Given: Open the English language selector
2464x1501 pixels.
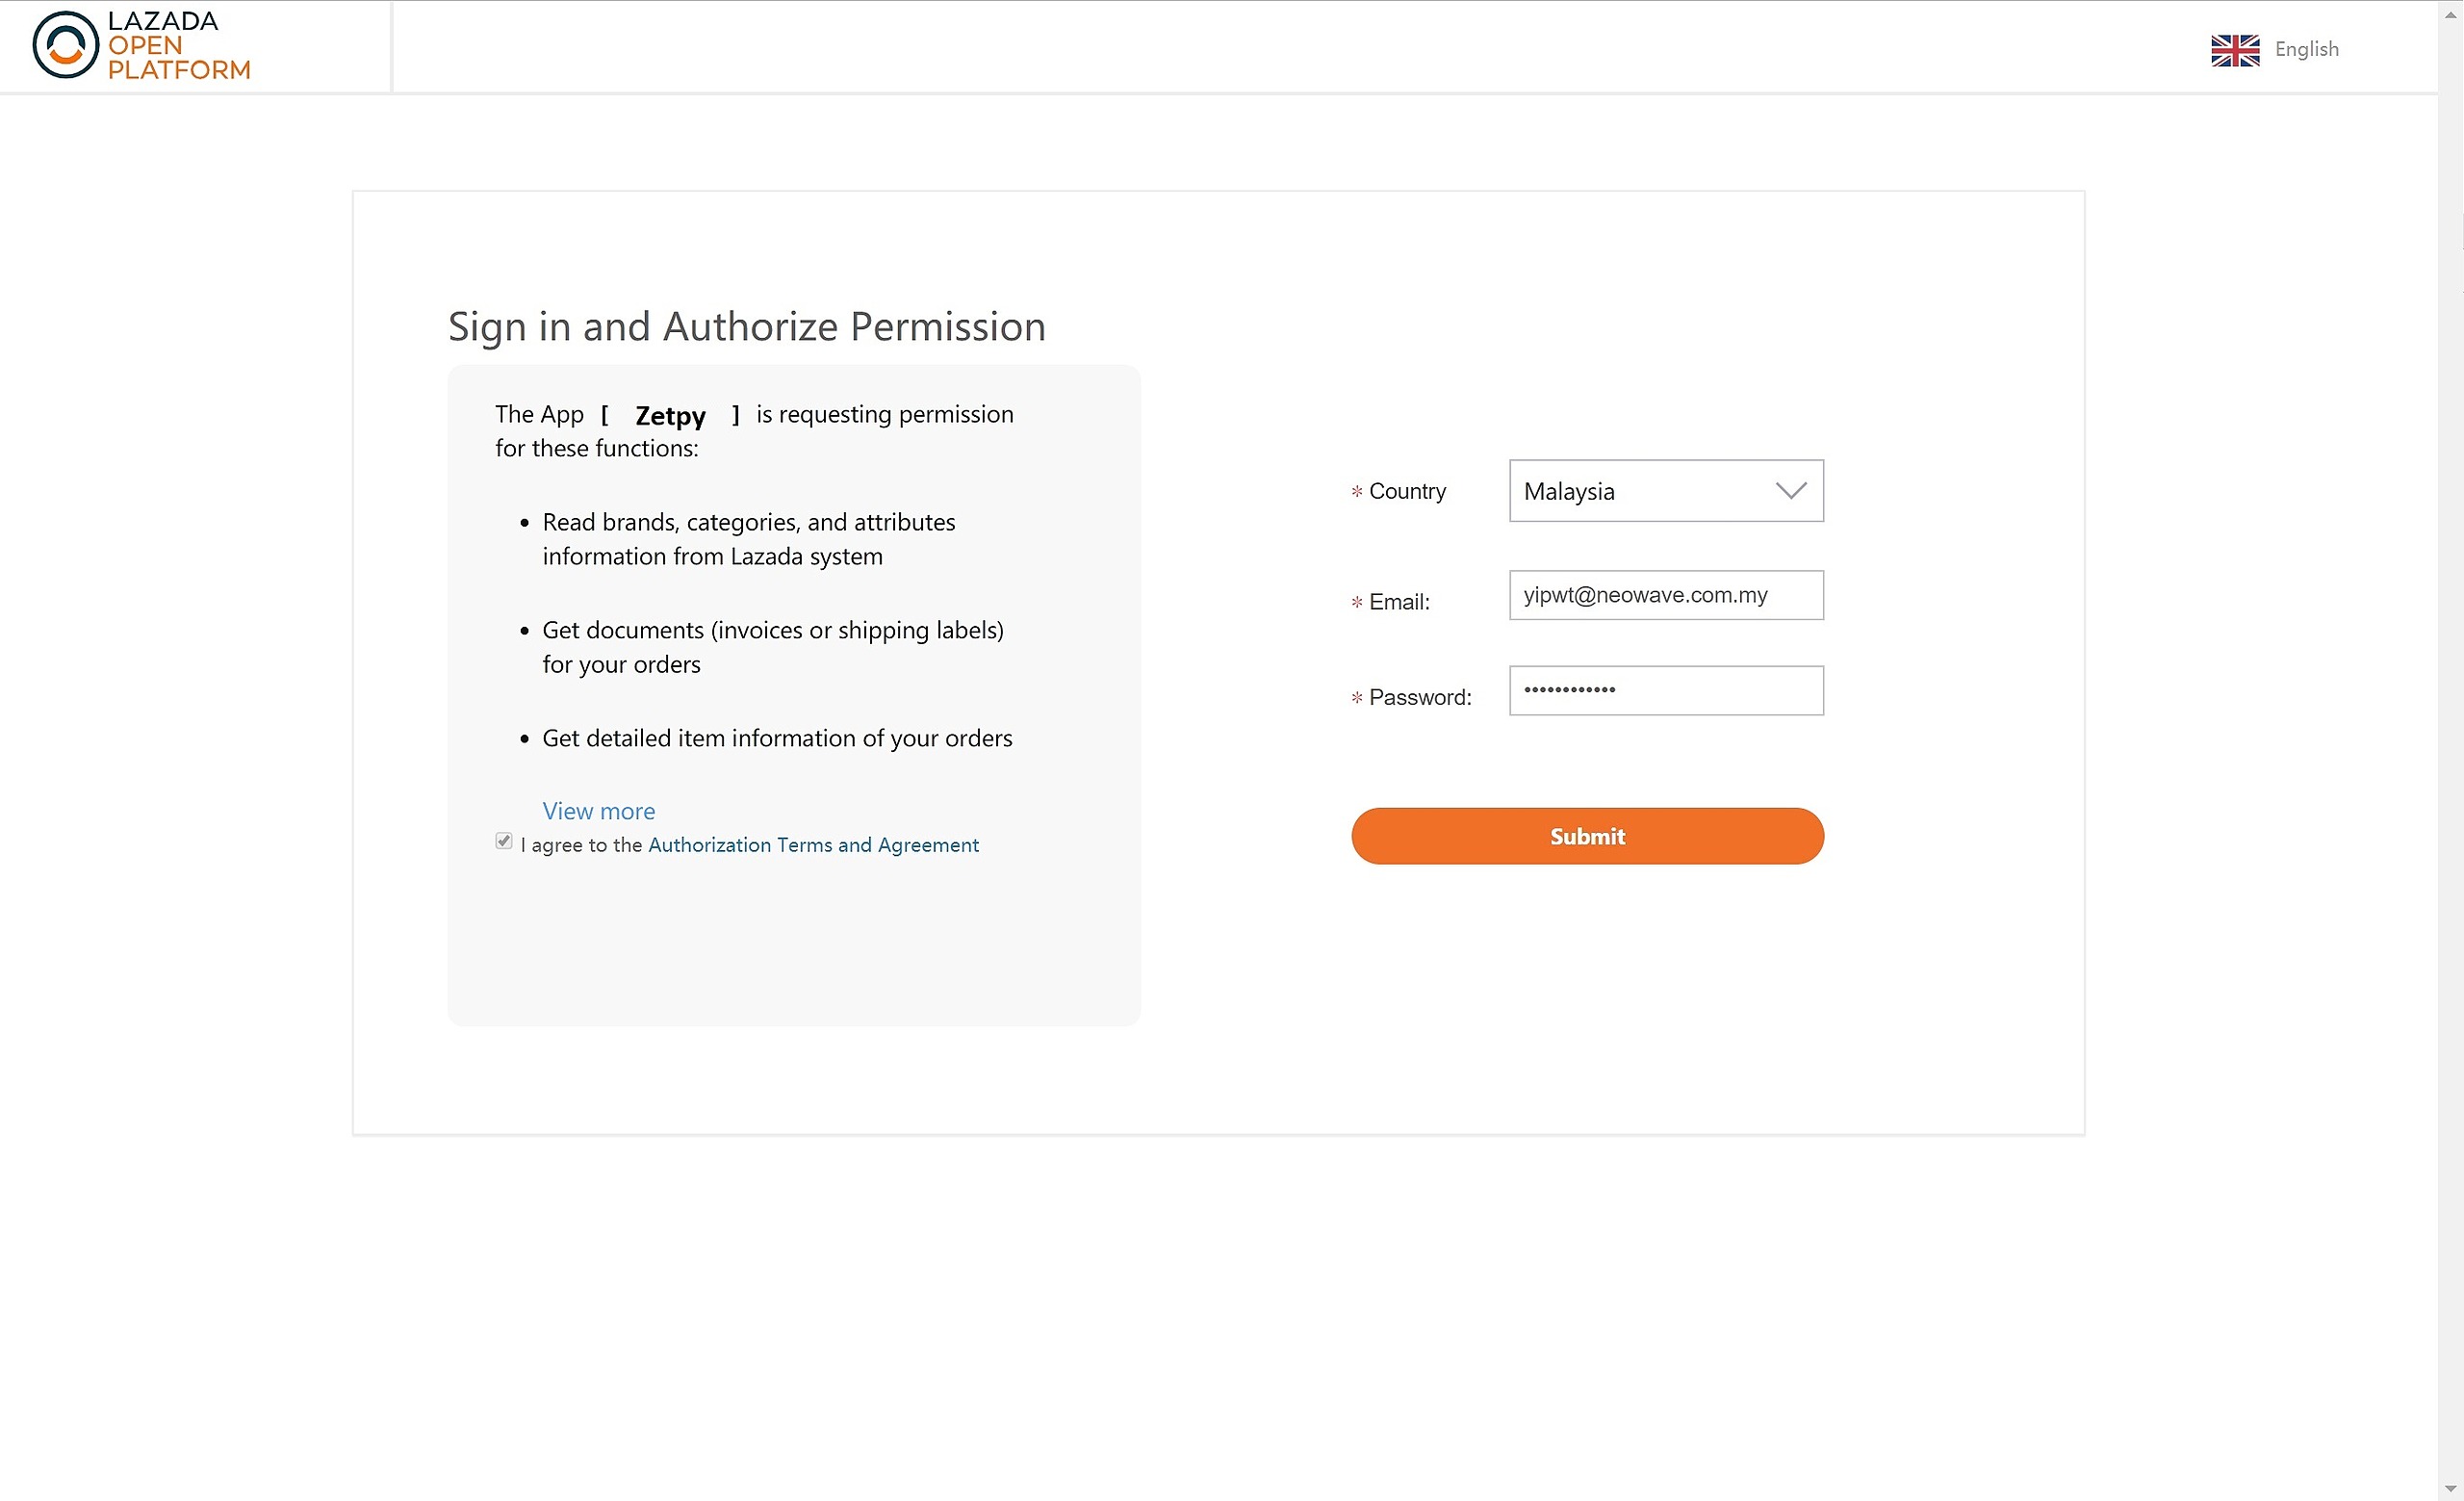Looking at the screenshot, I should 2306,50.
